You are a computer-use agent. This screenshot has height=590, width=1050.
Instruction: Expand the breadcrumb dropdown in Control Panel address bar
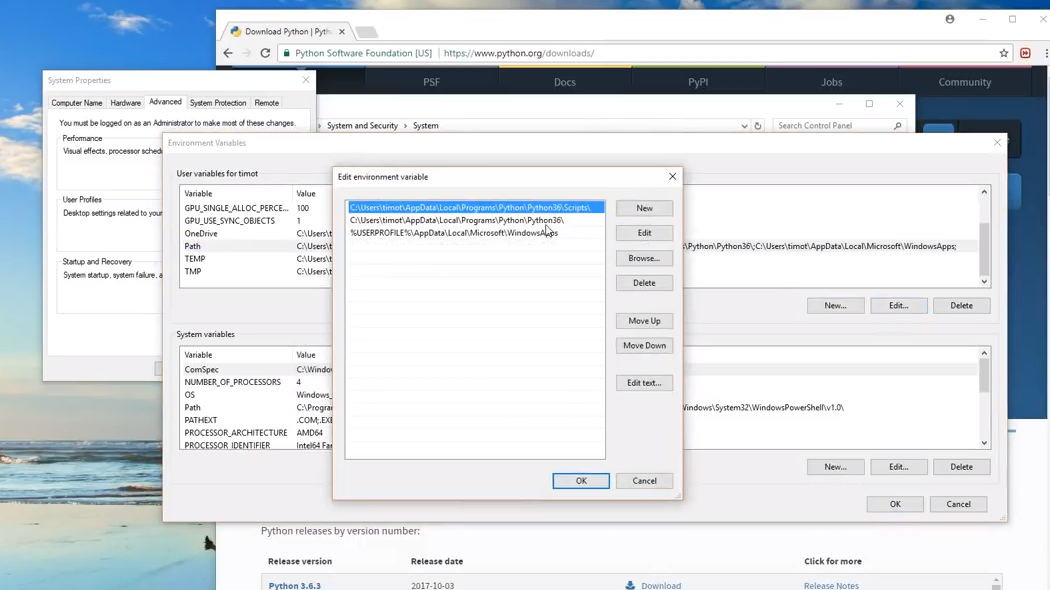point(743,125)
